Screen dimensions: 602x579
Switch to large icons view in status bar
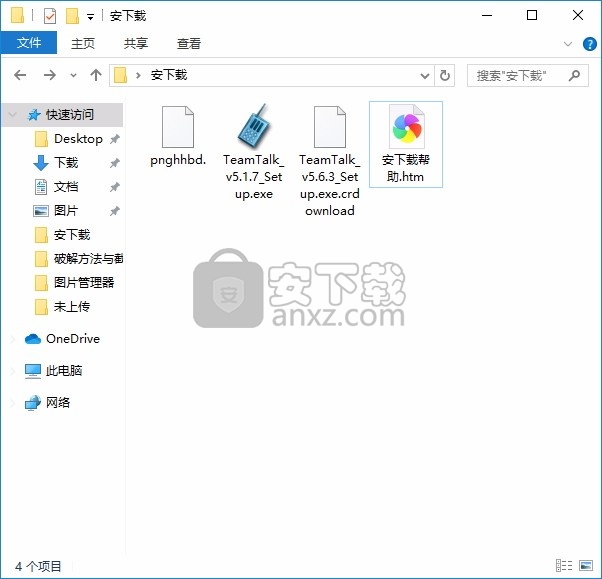pyautogui.click(x=586, y=565)
